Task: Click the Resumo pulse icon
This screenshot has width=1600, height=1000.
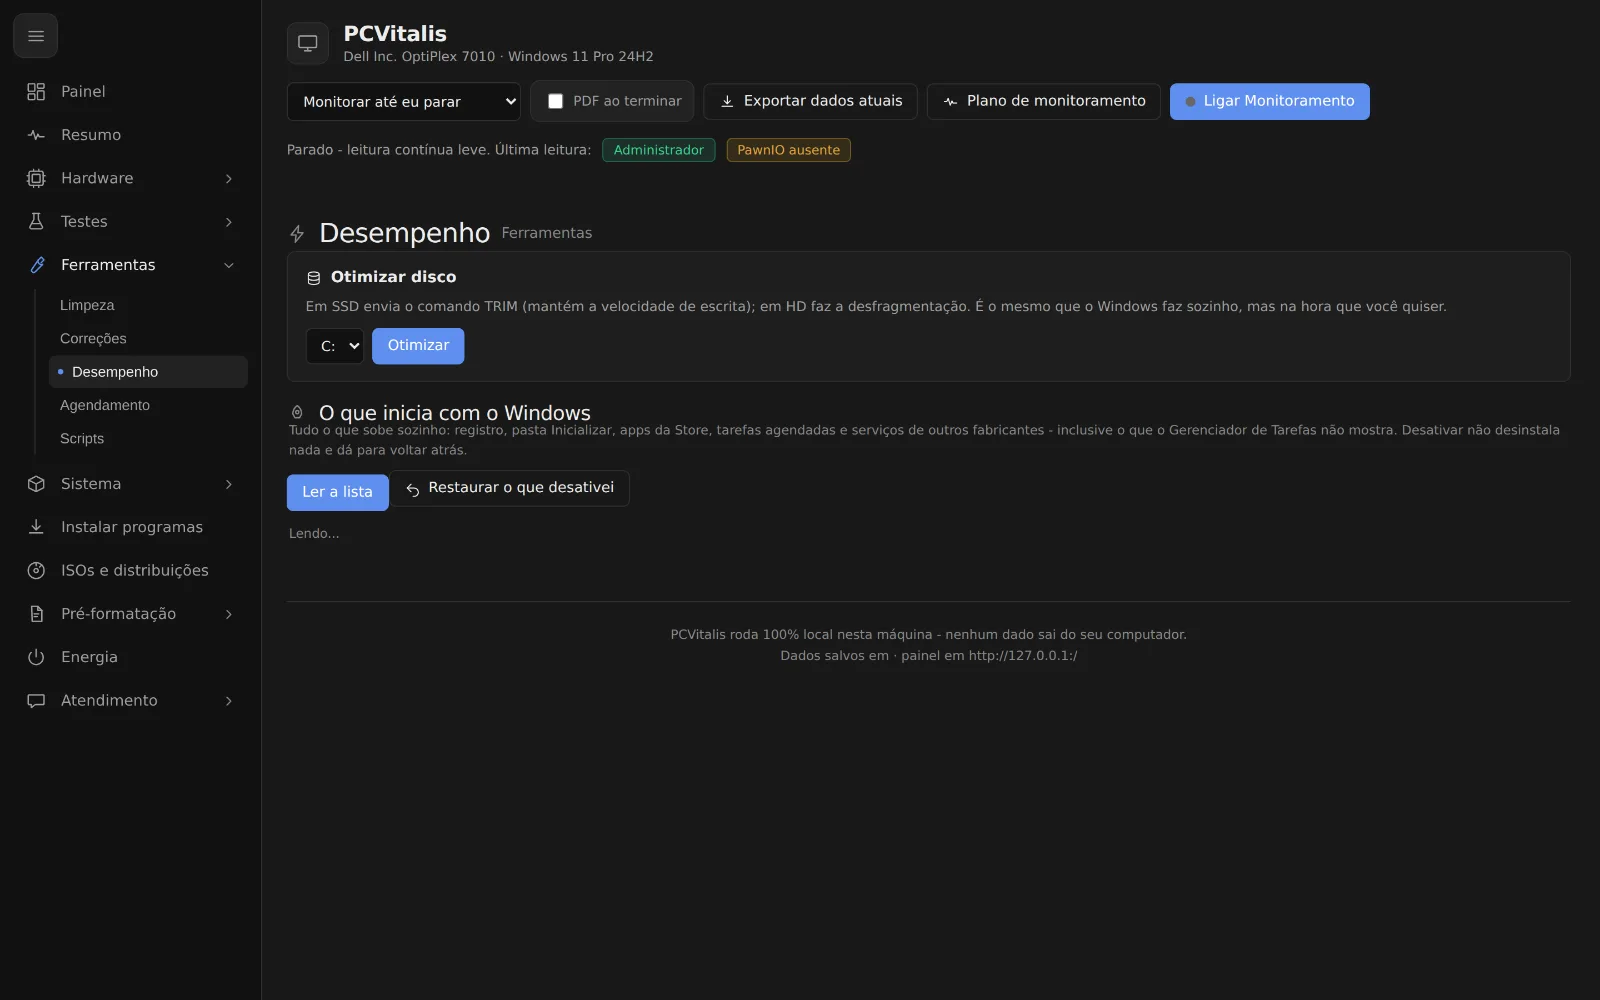Action: click(36, 135)
